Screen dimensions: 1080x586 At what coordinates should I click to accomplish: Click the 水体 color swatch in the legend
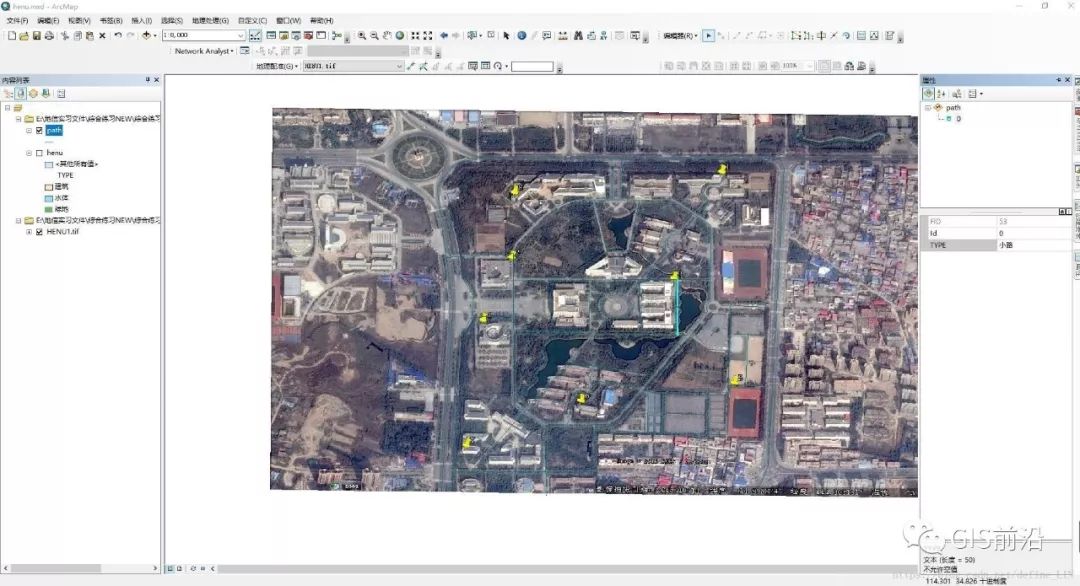pyautogui.click(x=48, y=197)
